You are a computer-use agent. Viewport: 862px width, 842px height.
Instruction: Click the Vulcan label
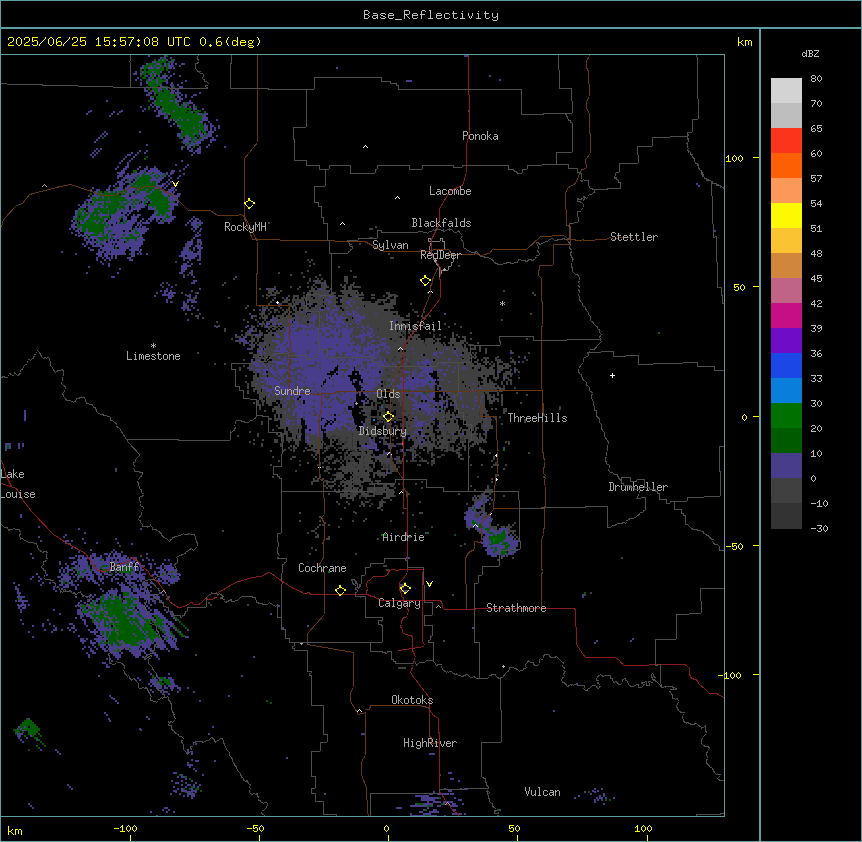542,792
